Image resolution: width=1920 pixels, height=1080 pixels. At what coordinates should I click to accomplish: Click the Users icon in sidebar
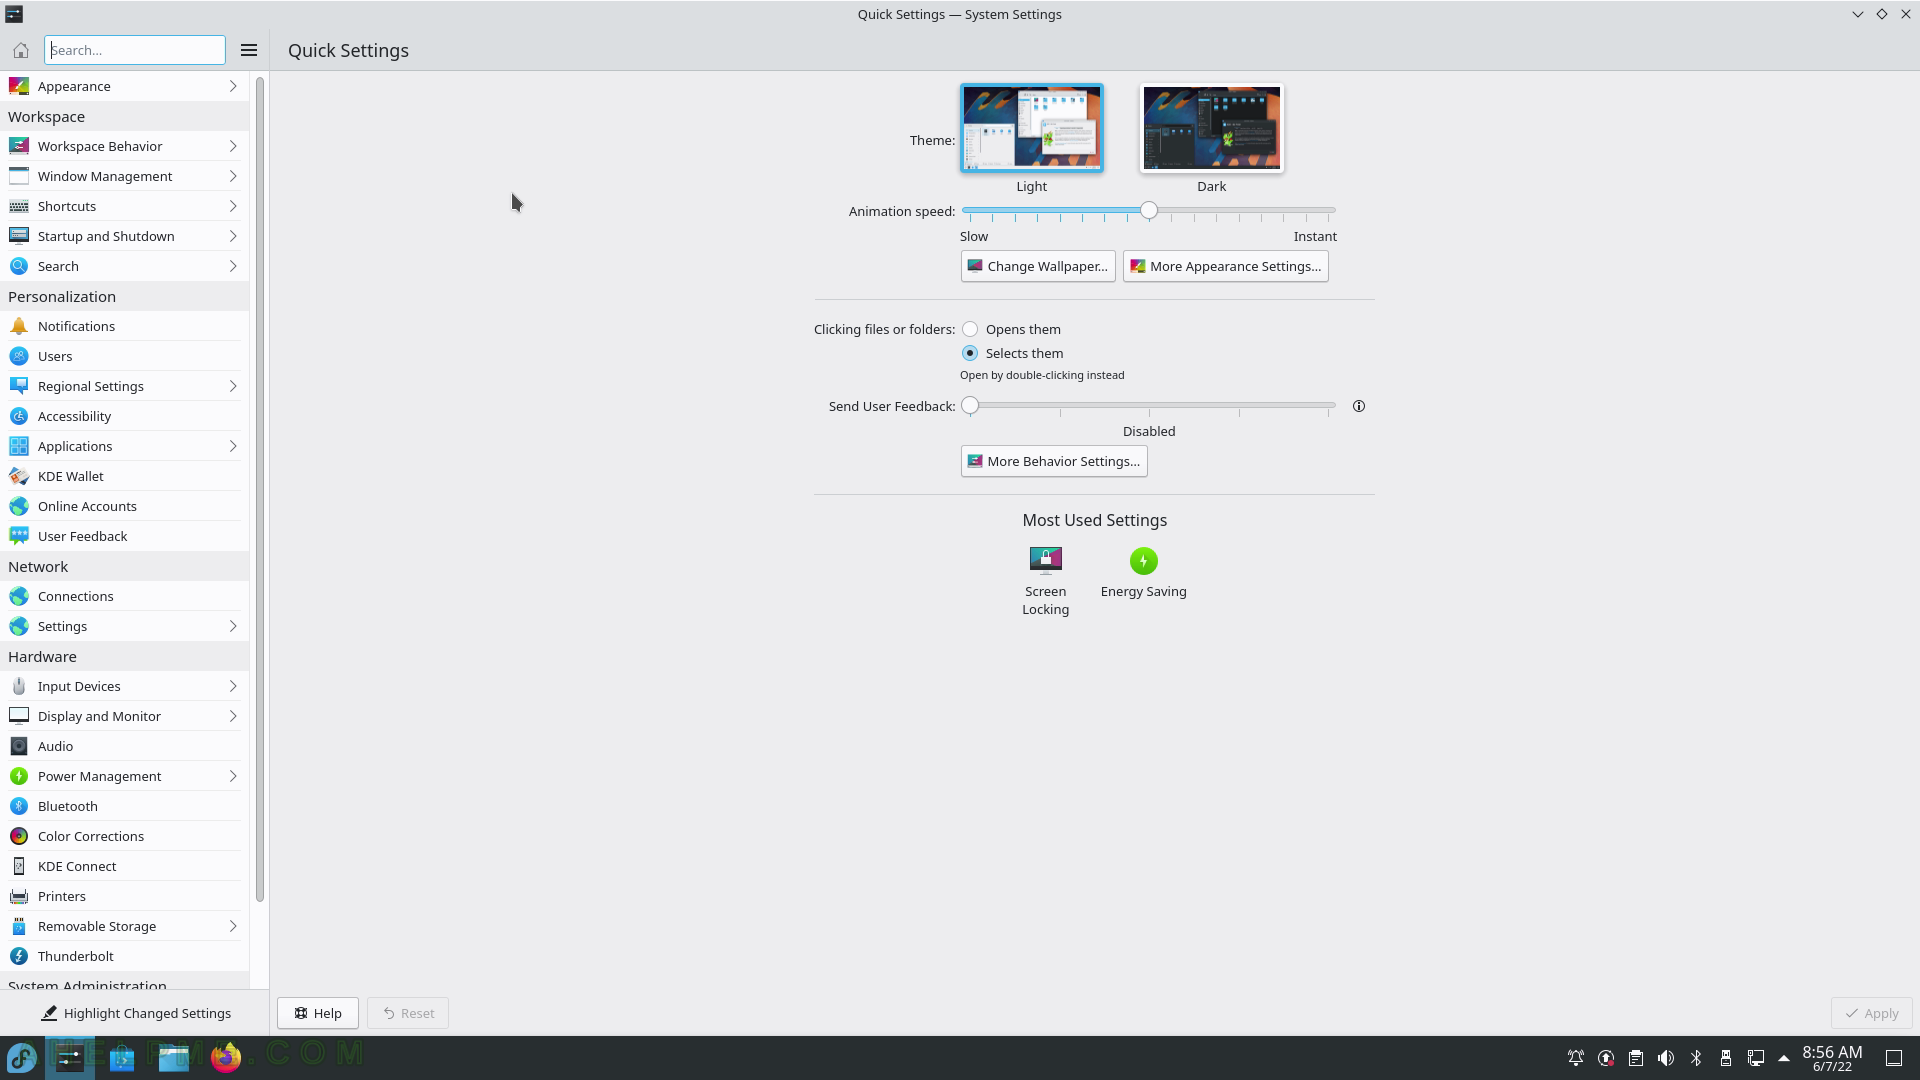coord(19,356)
